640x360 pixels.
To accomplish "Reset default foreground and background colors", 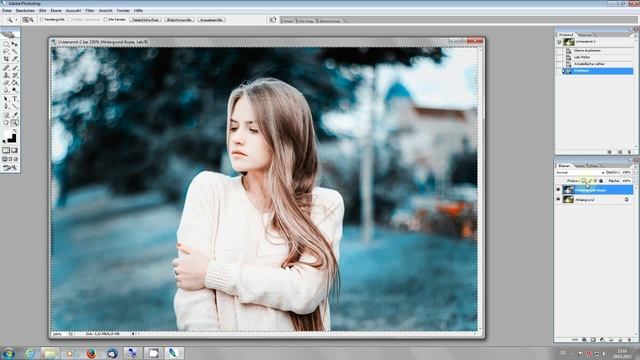I will [x=4, y=142].
